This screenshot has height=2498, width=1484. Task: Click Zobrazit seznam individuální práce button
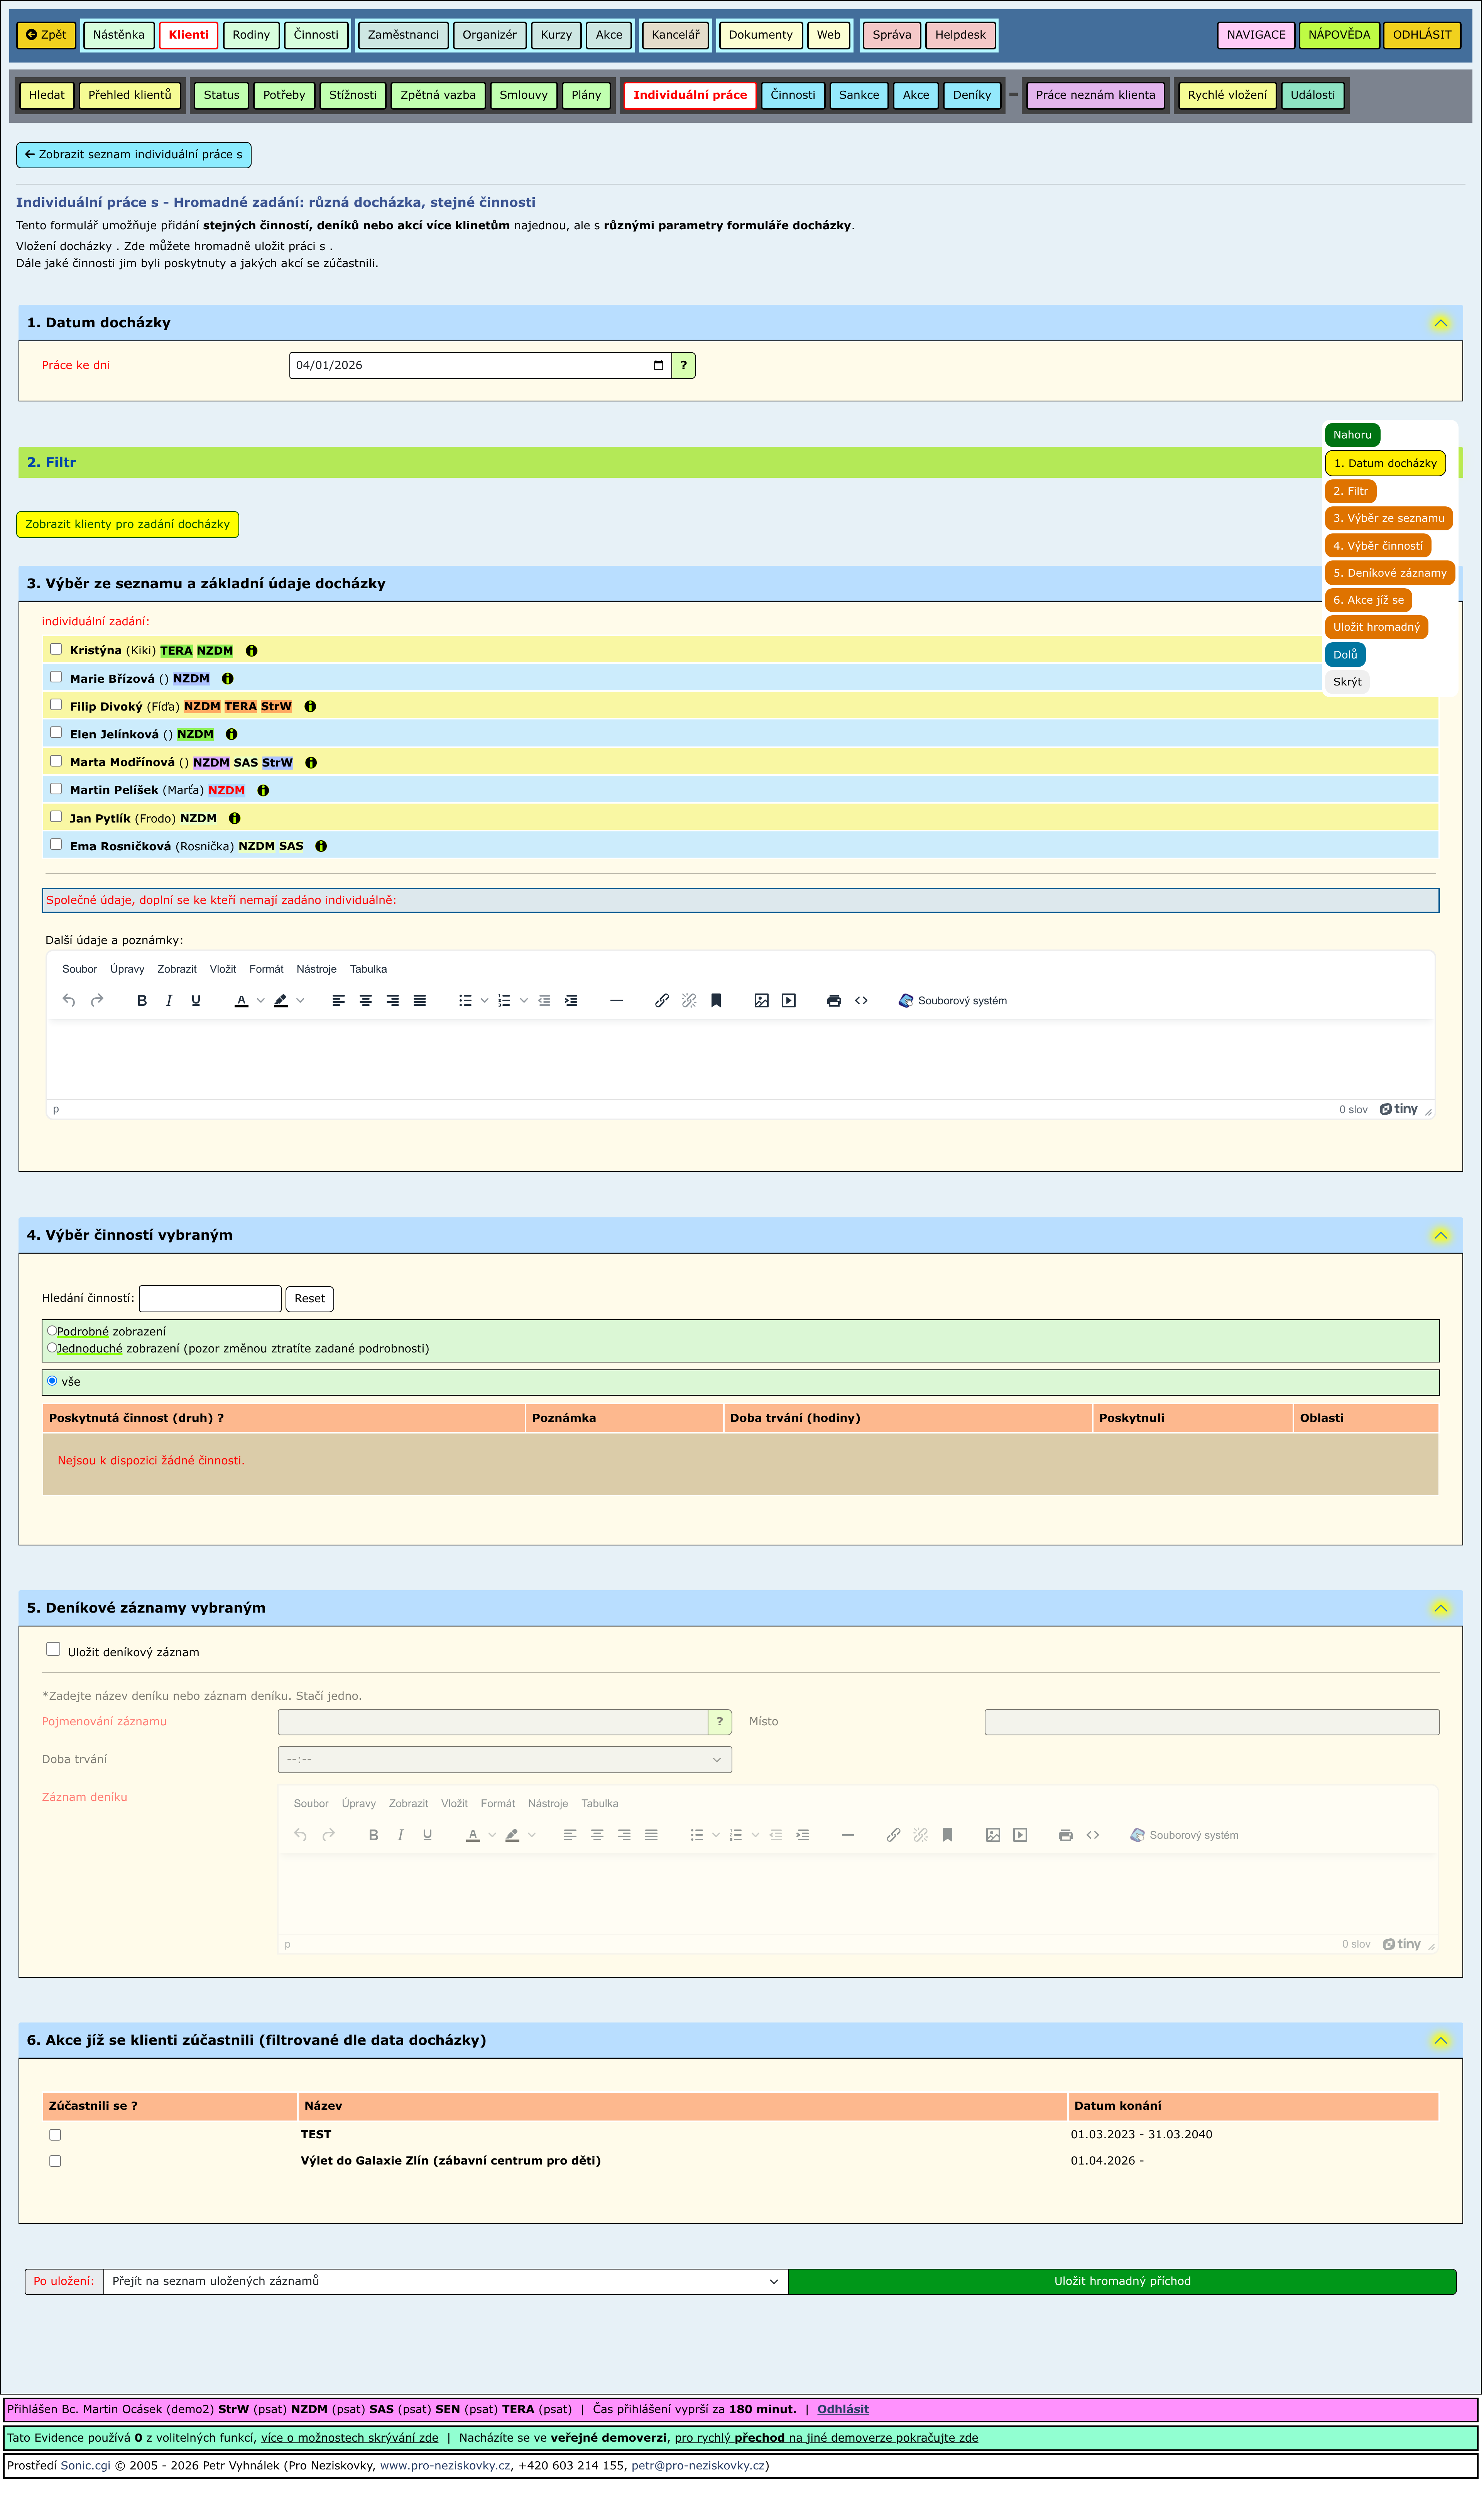[x=134, y=155]
